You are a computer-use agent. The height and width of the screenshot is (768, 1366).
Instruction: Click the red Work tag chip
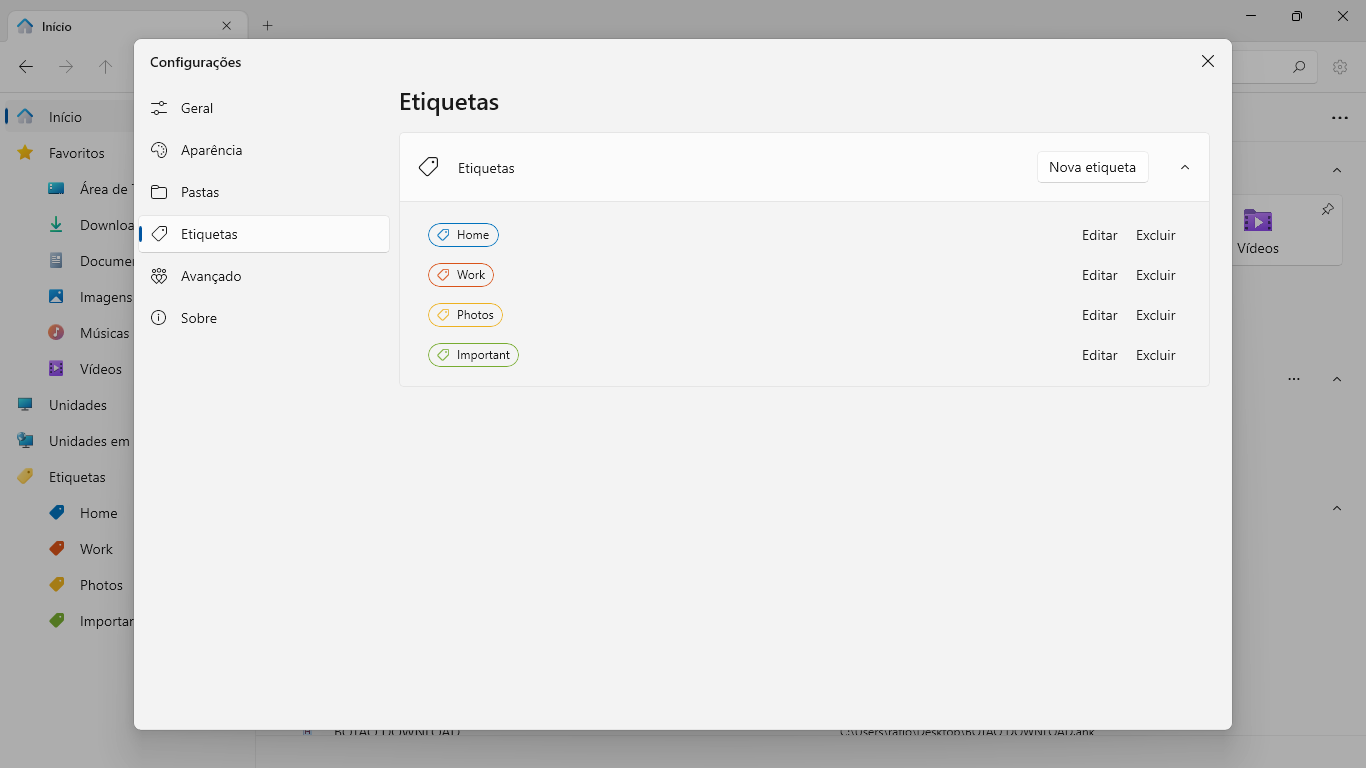[461, 275]
